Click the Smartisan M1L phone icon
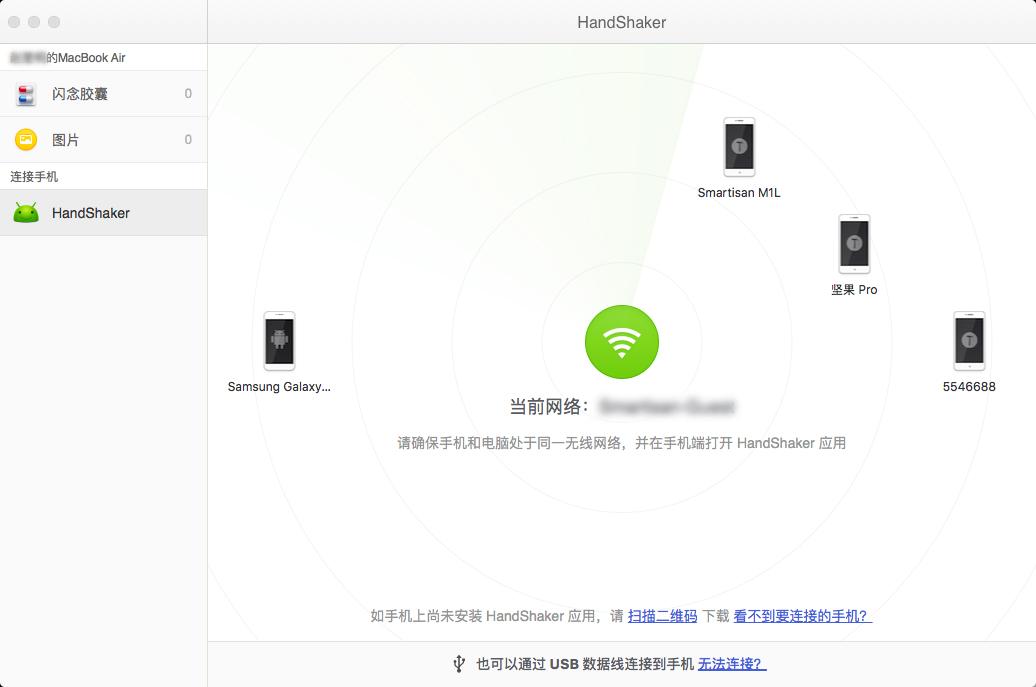The width and height of the screenshot is (1036, 687). click(x=739, y=147)
